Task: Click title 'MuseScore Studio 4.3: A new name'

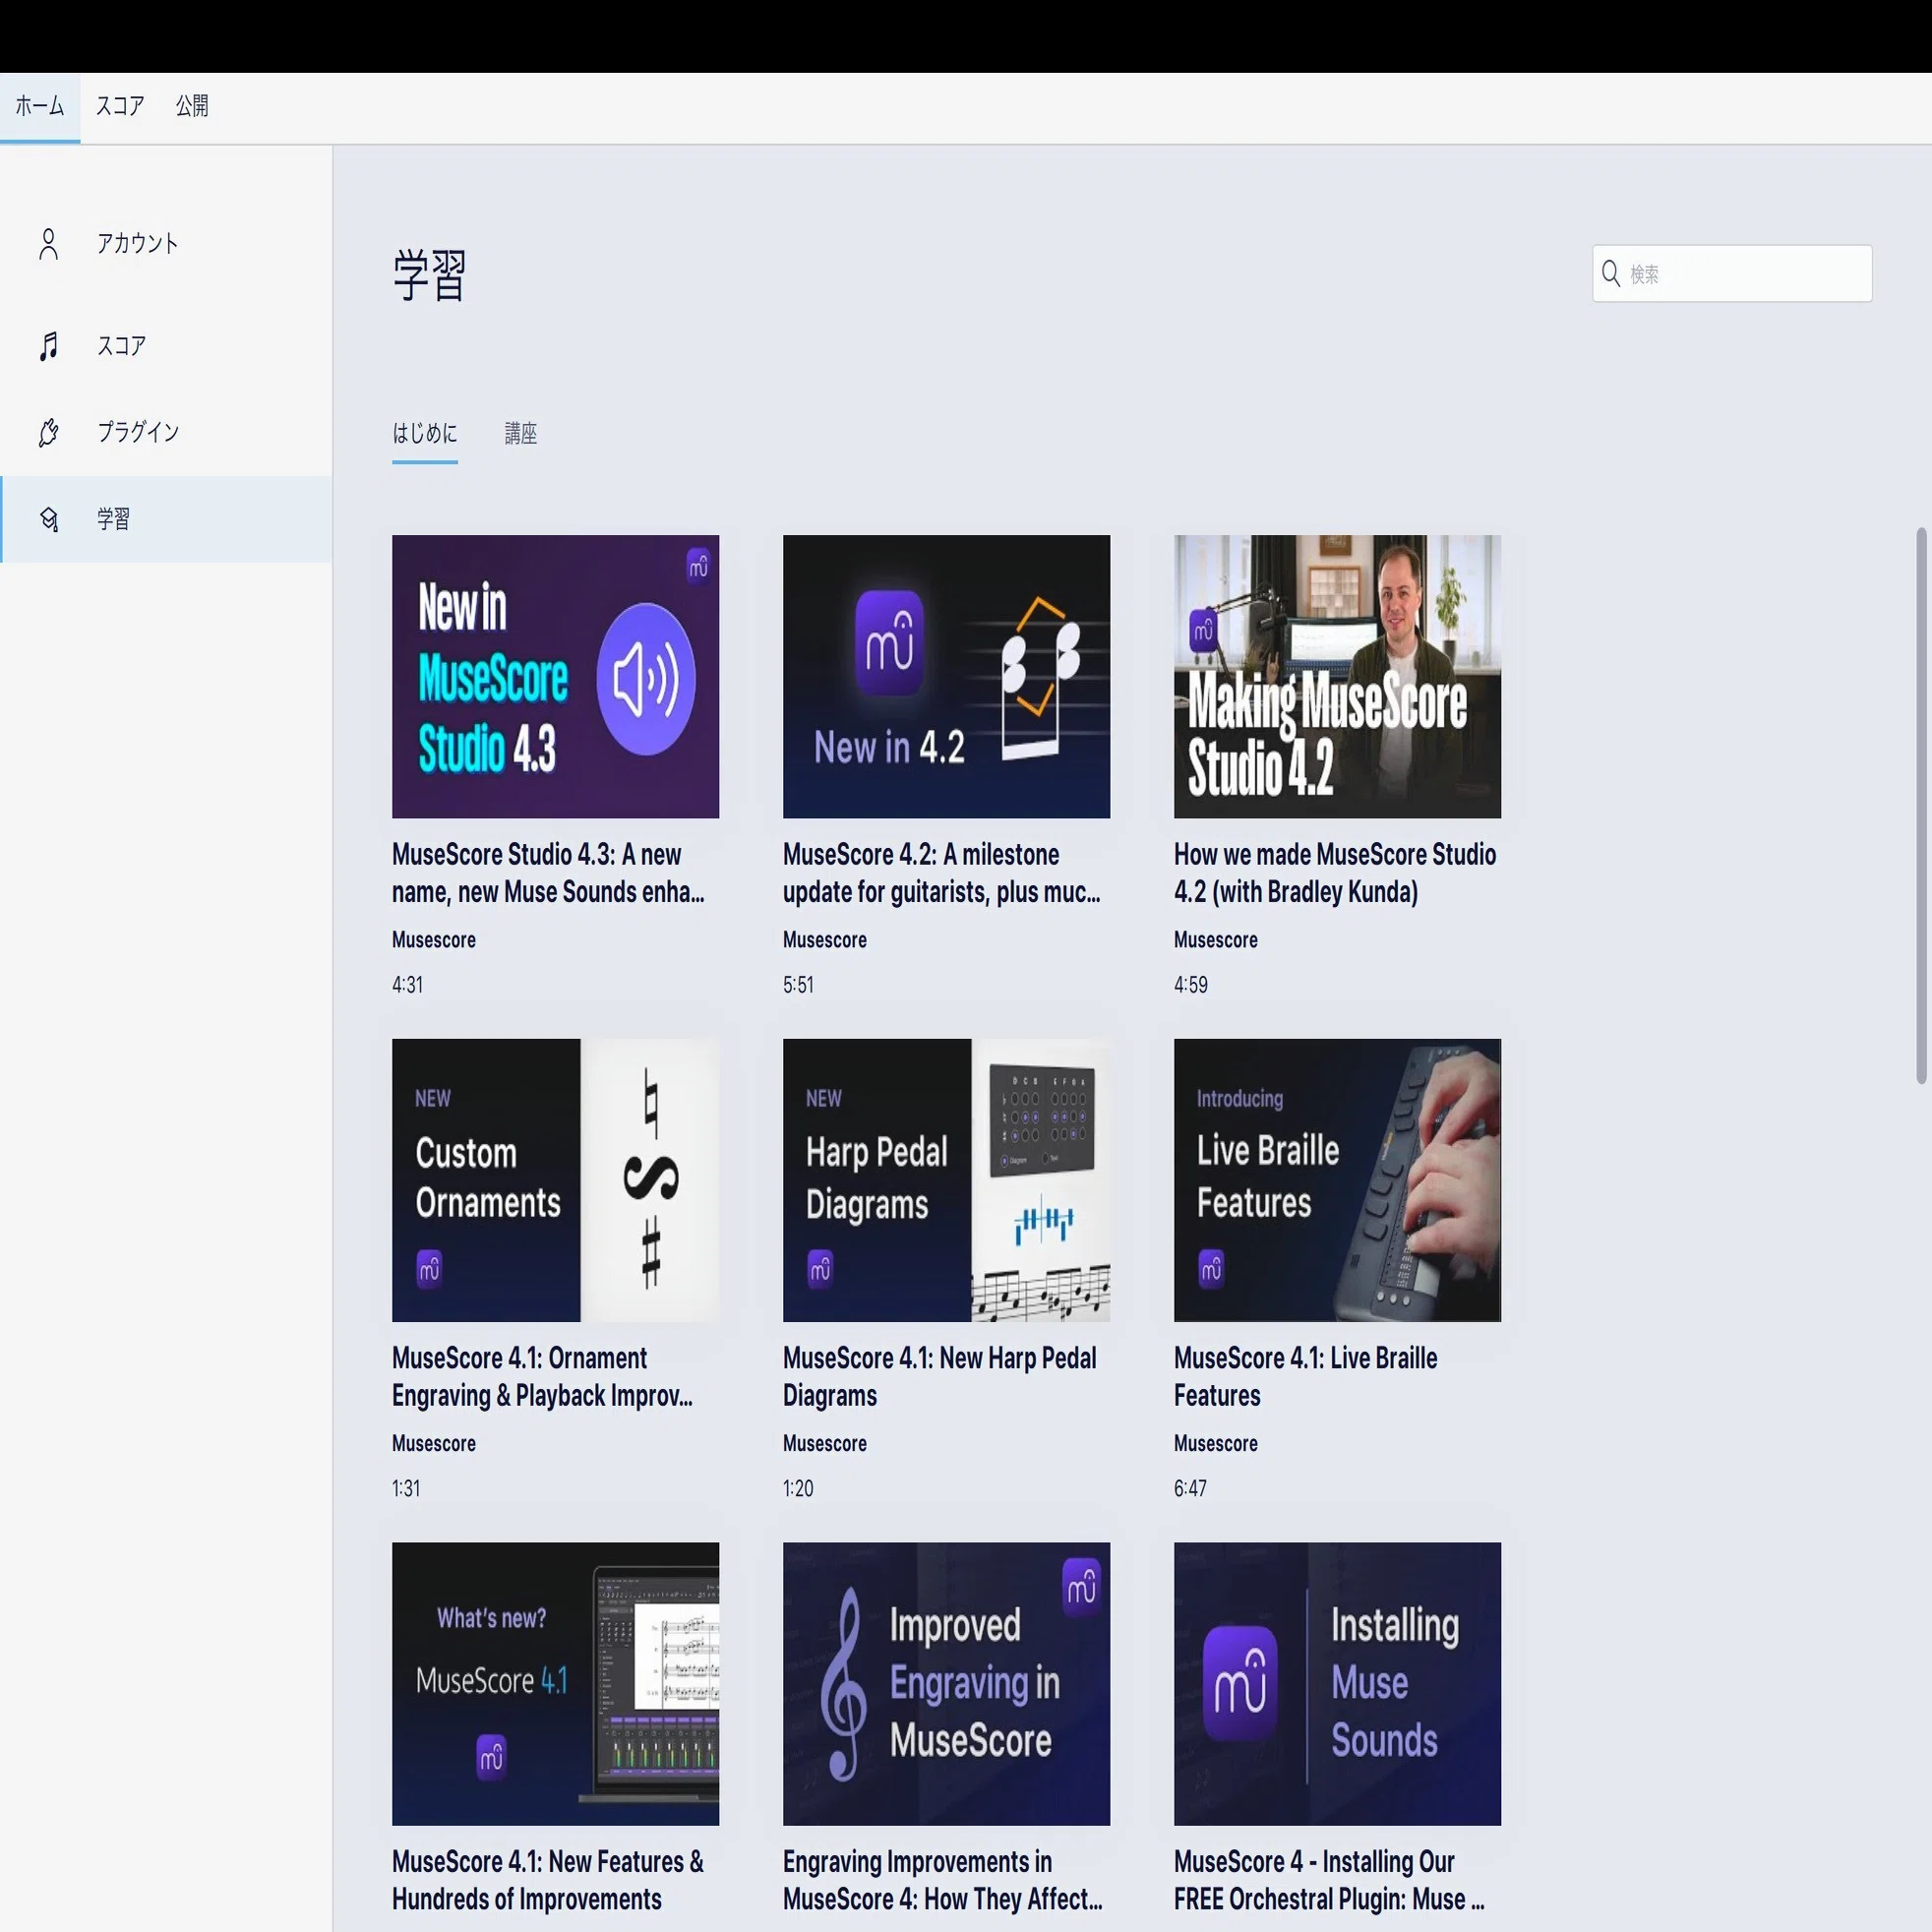Action: pos(548,873)
